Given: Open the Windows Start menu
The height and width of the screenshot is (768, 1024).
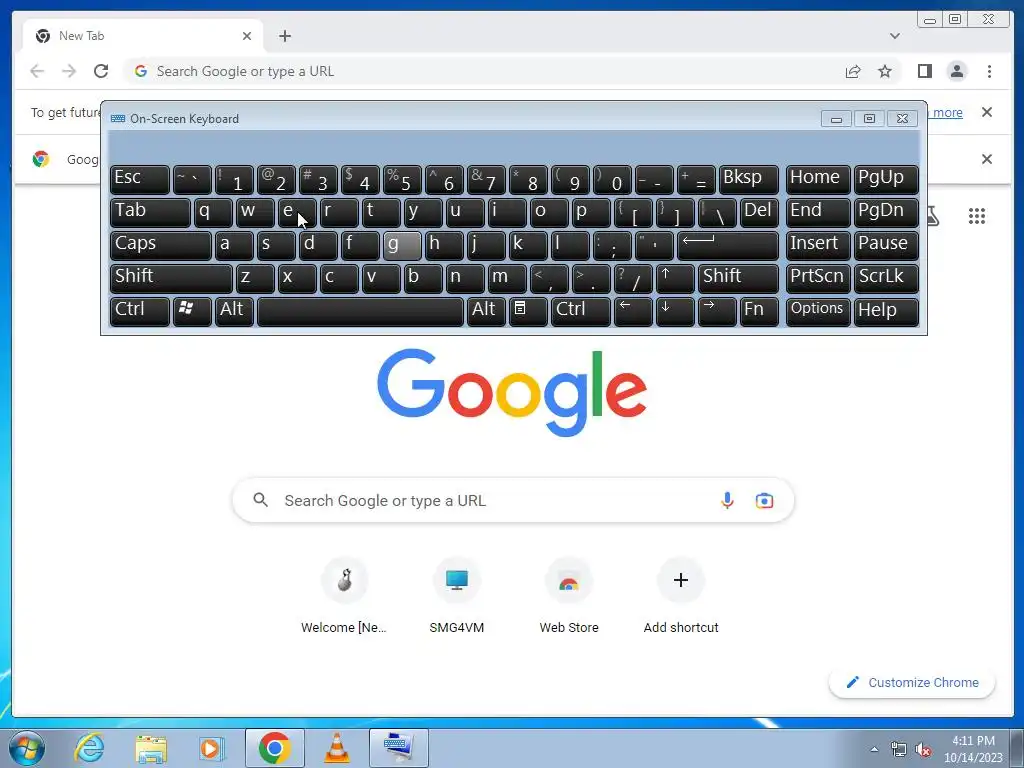Looking at the screenshot, I should click(x=27, y=748).
